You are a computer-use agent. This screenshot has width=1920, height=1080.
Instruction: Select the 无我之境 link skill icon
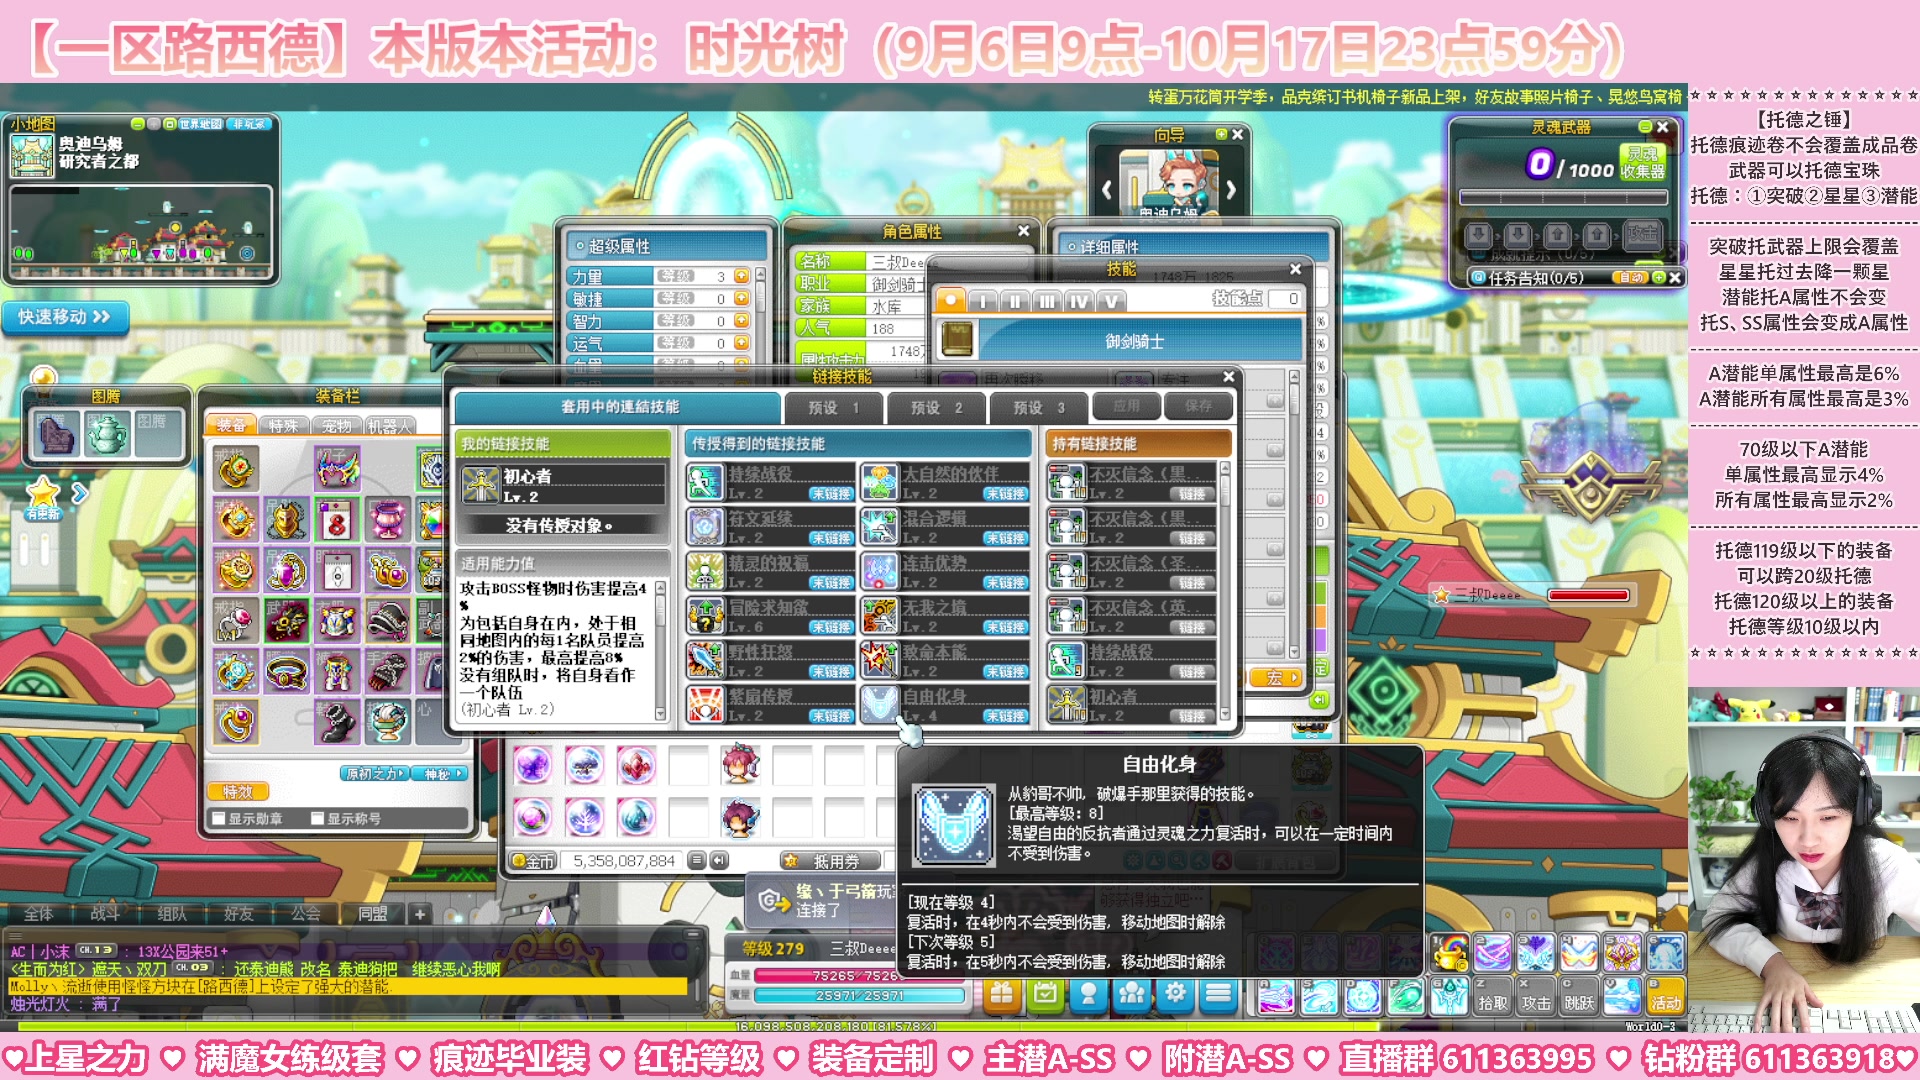[x=879, y=616]
